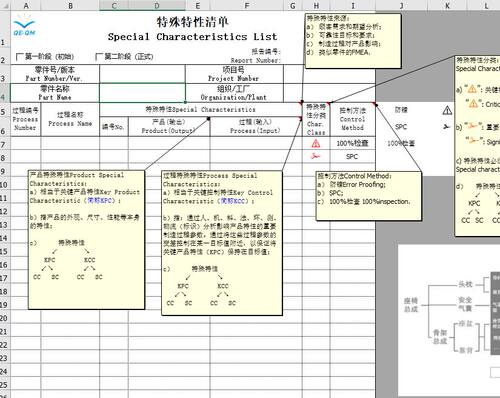
Task: Click the first orange triangle in classification comment
Action: tap(472, 89)
